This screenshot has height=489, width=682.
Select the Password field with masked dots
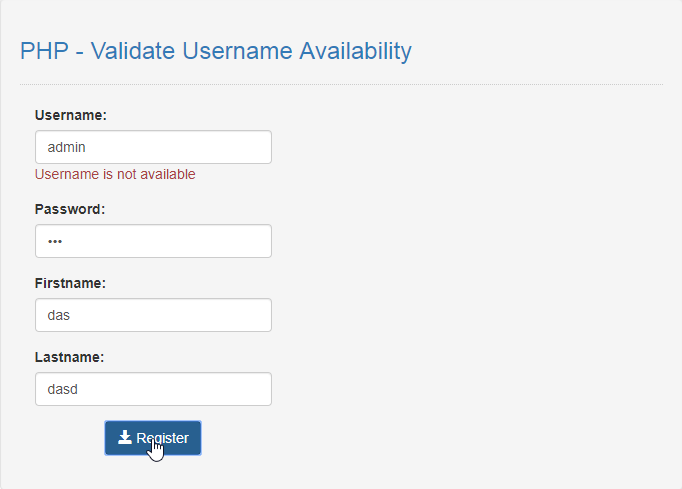point(154,241)
